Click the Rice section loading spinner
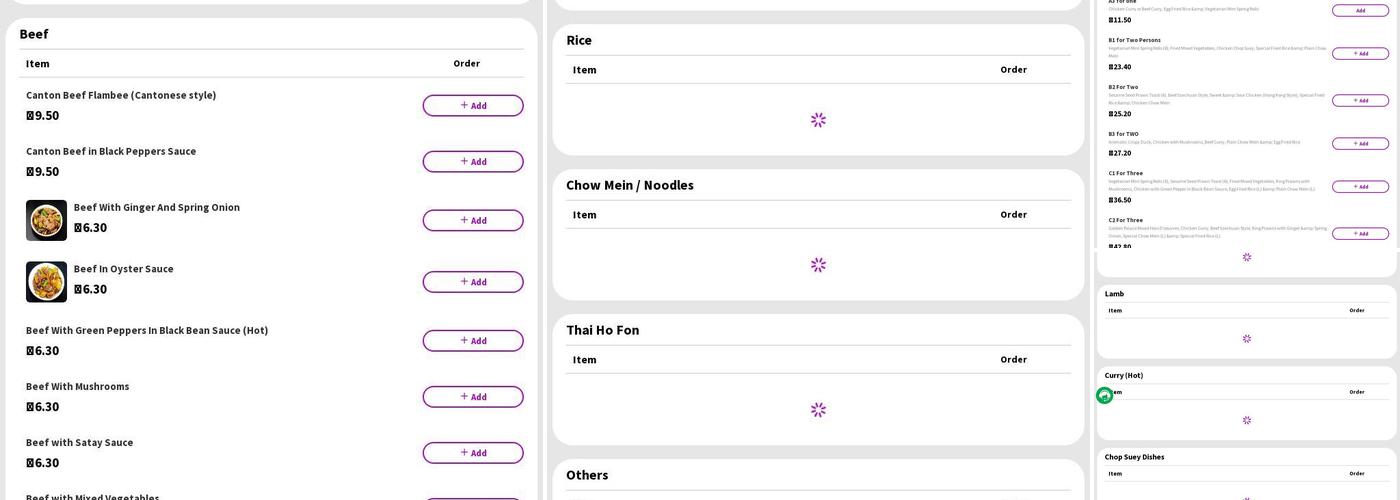The width and height of the screenshot is (1400, 500). click(818, 120)
